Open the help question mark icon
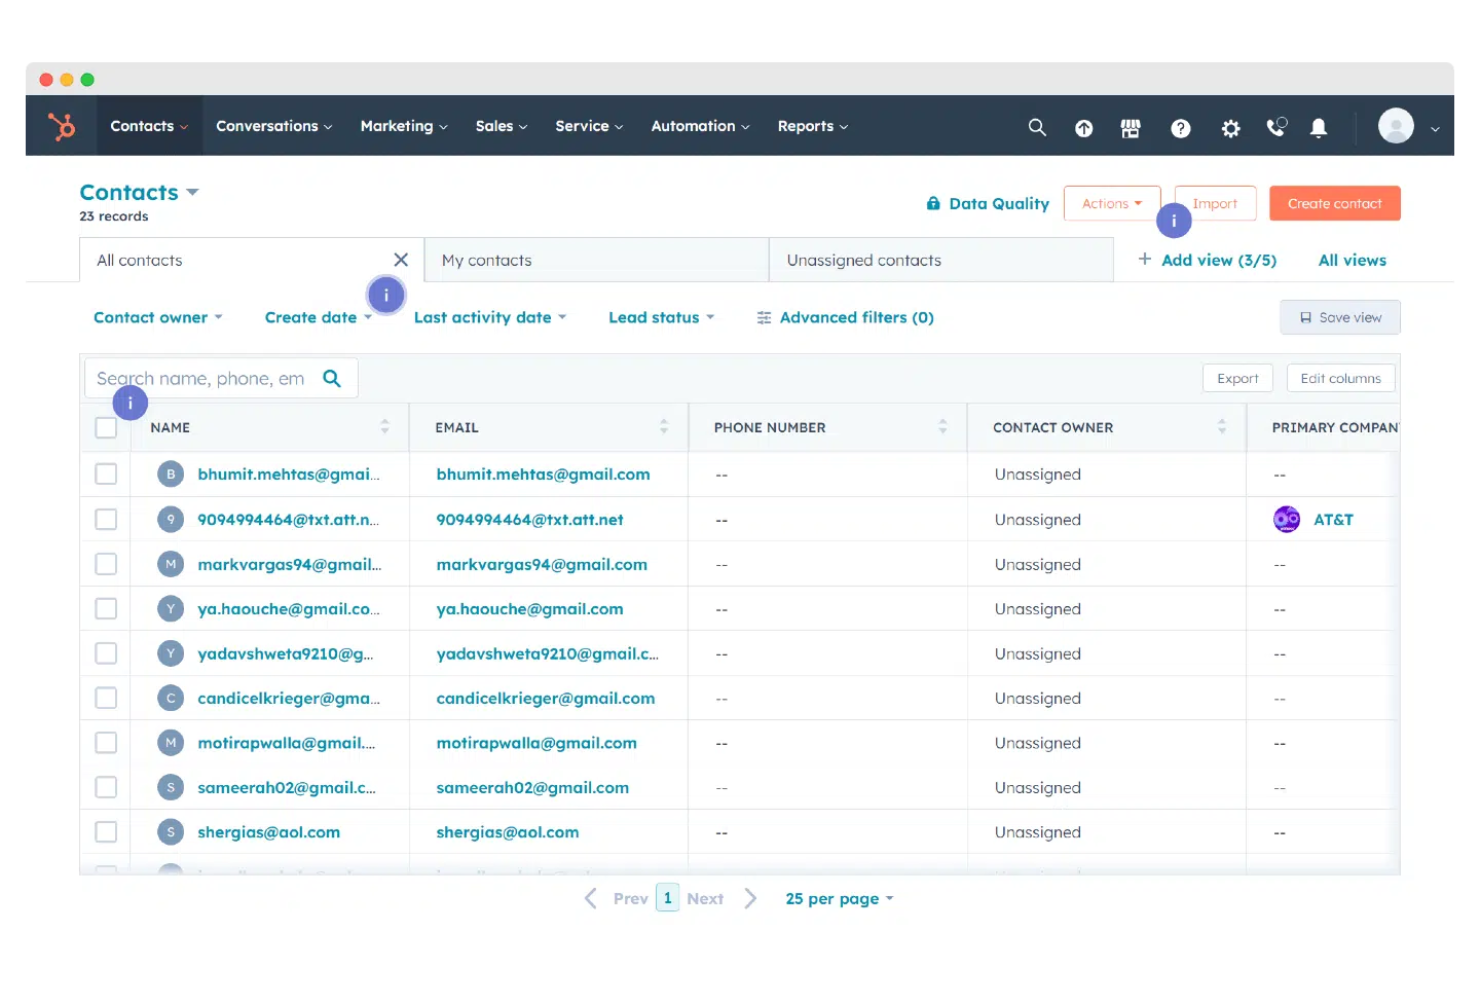Screen dimensions: 1480x987 (x=1181, y=128)
